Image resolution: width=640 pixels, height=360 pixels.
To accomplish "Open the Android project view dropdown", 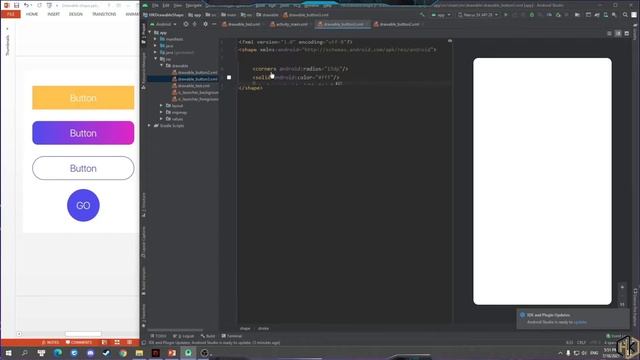I will pos(163,24).
